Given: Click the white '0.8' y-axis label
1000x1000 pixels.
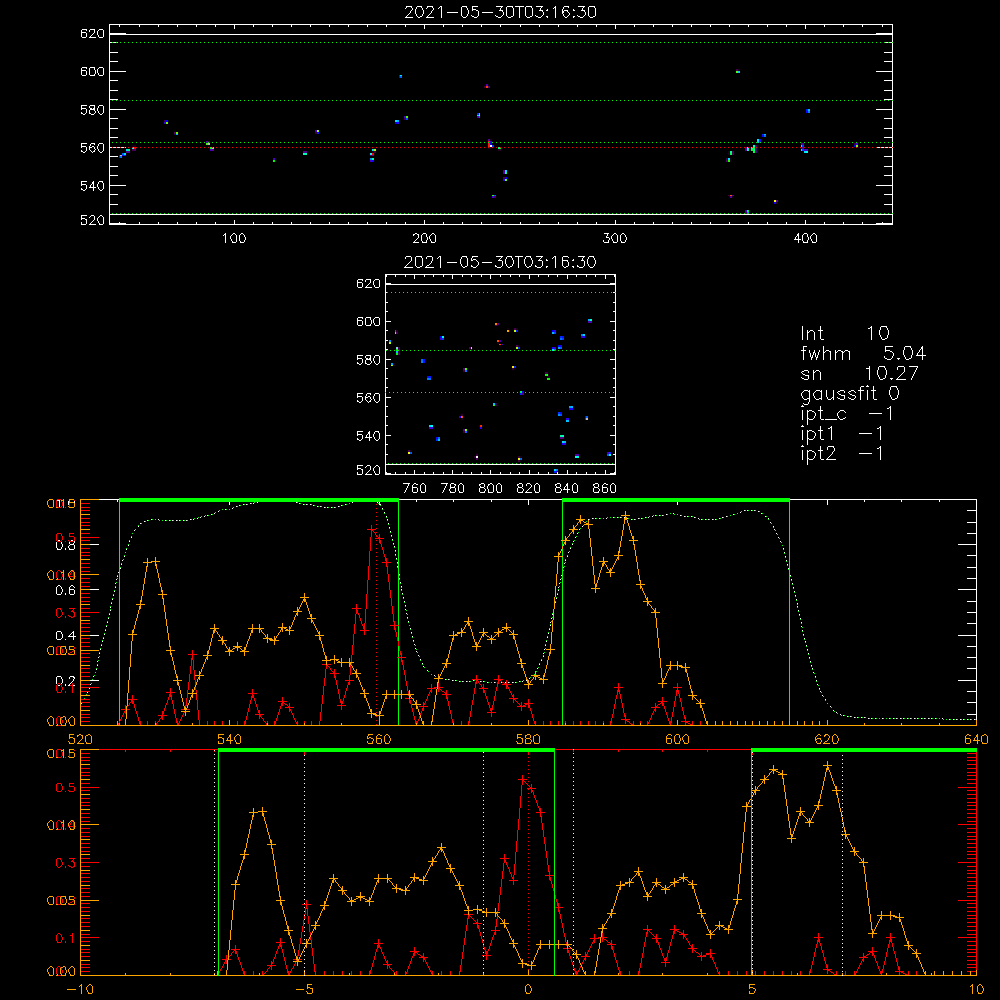Looking at the screenshot, I should [66, 545].
